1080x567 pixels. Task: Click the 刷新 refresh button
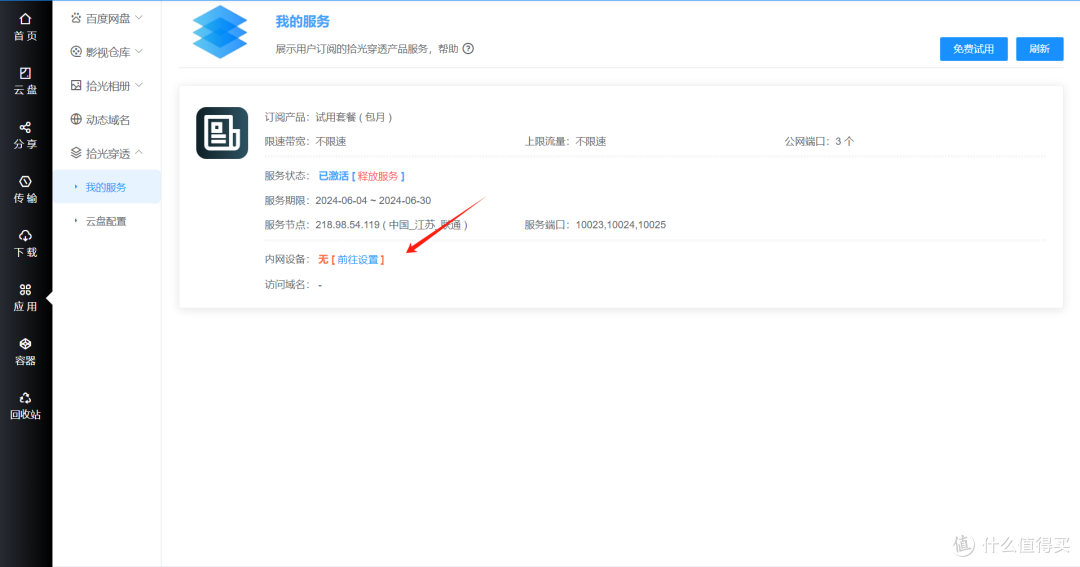(1039, 49)
